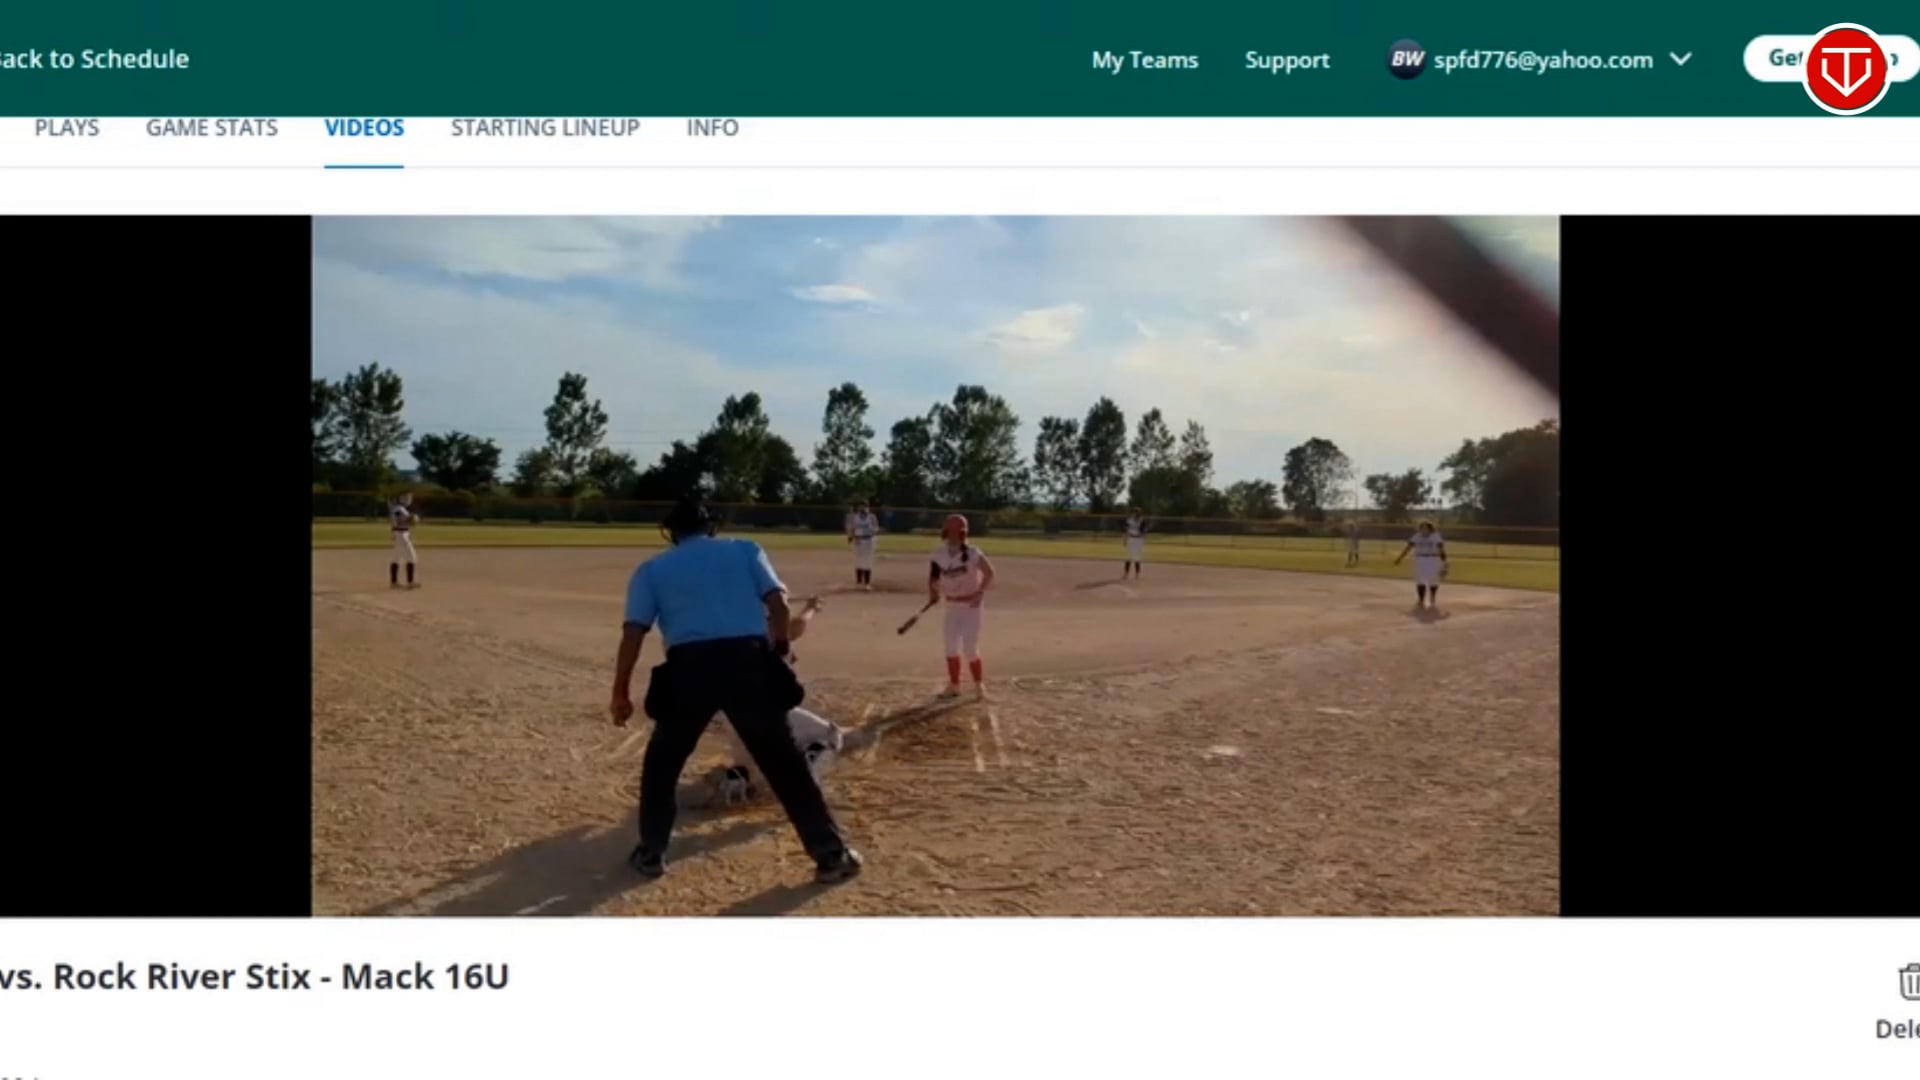
Task: Expand the account menu chevron
Action: click(1681, 60)
